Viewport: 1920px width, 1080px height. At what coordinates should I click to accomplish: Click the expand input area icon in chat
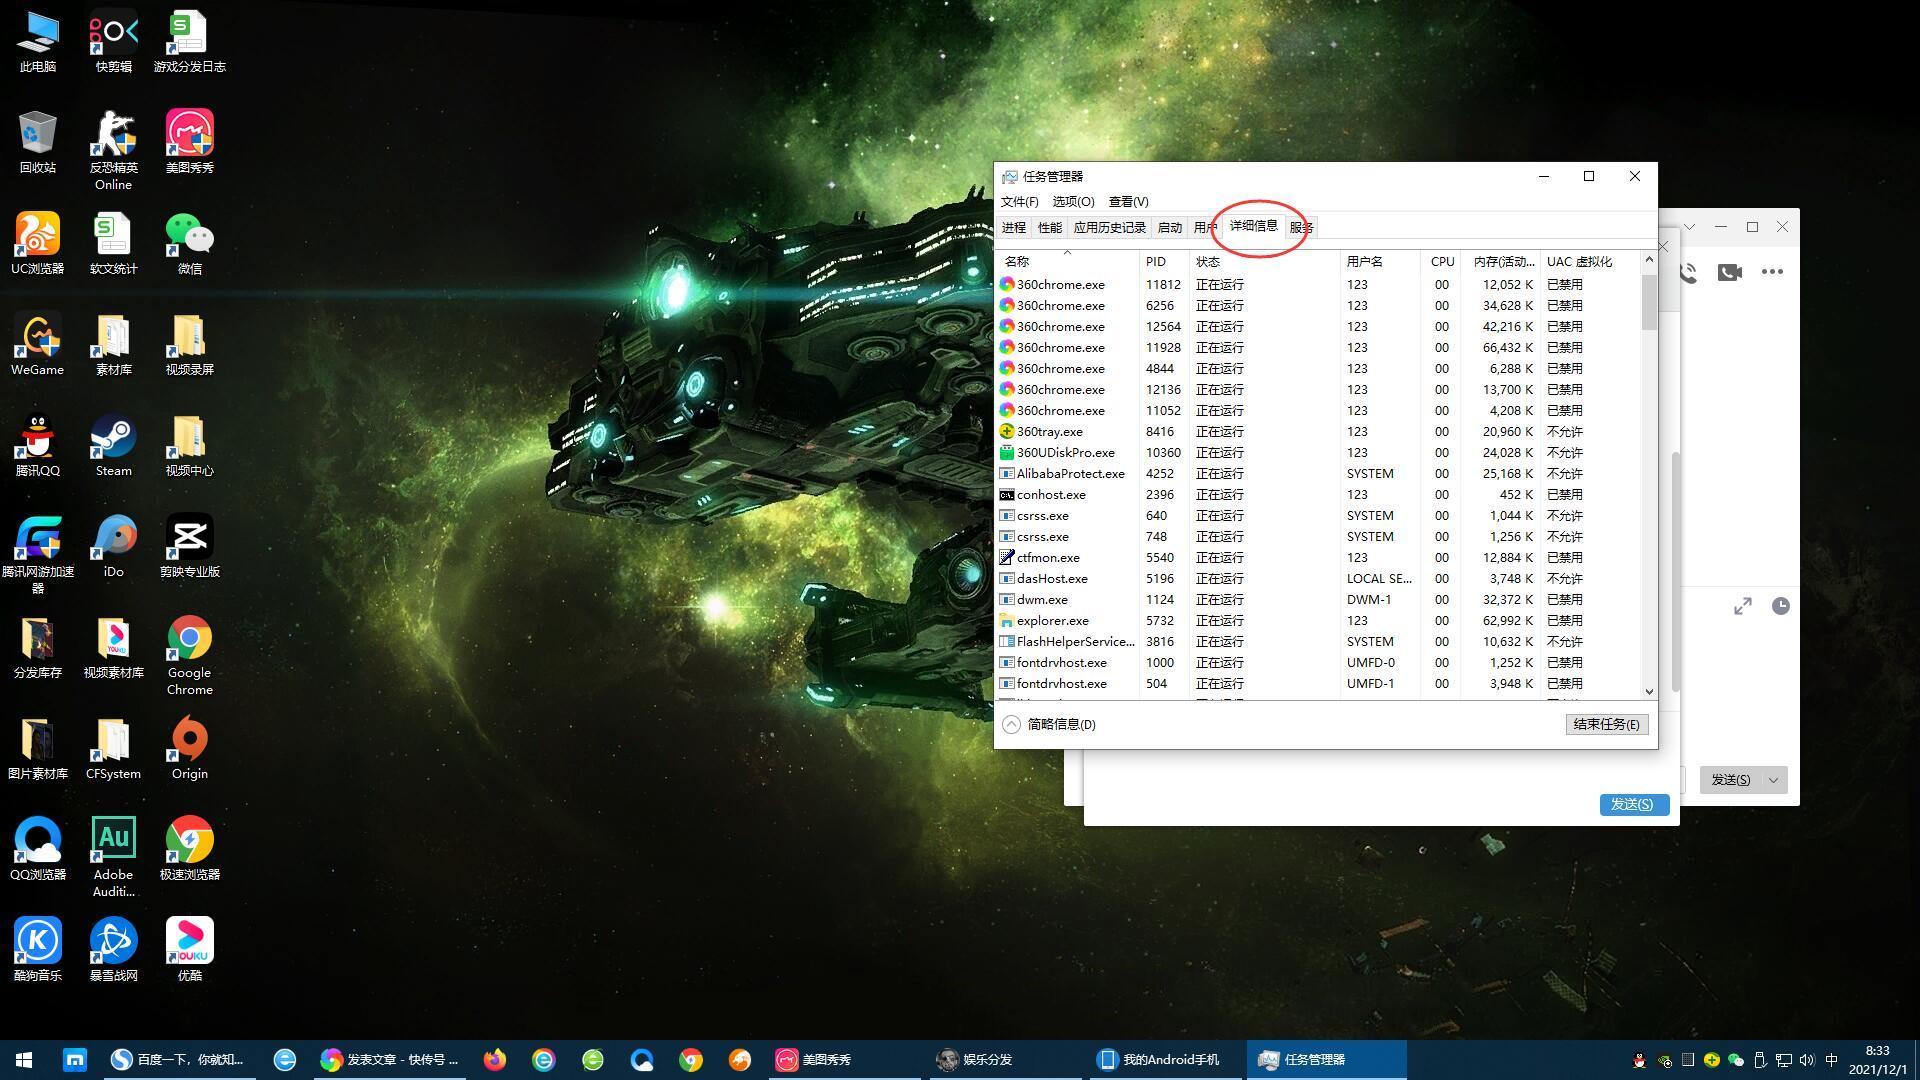1743,606
